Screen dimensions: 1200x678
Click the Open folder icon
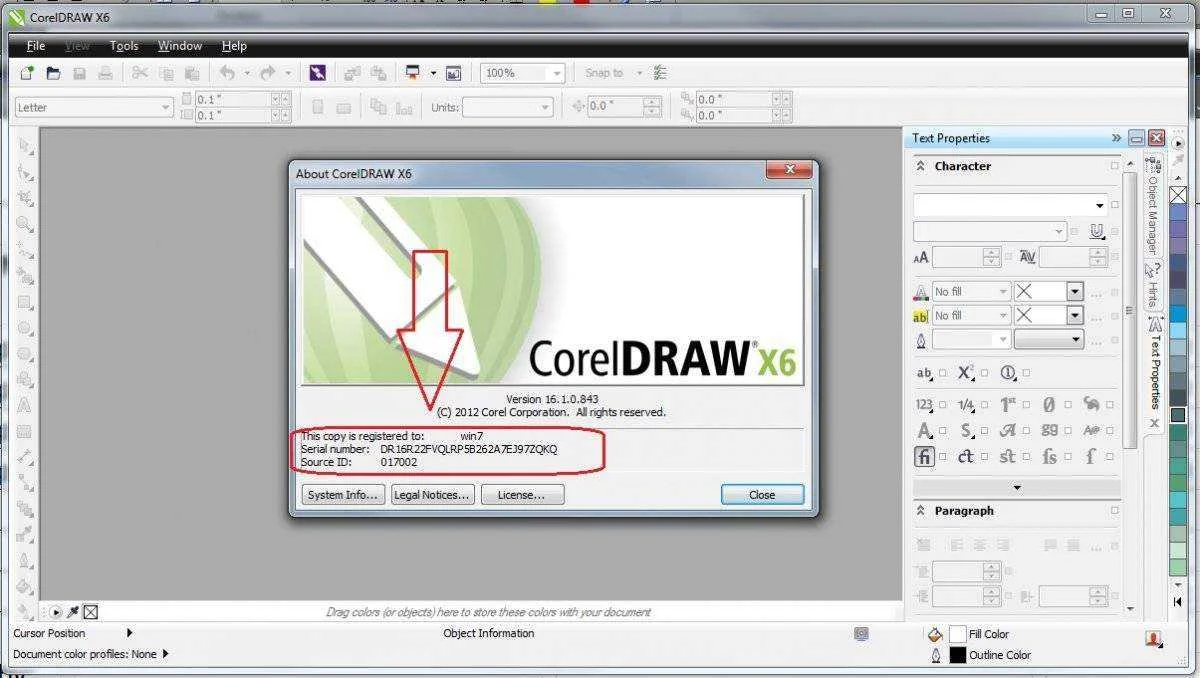coord(53,73)
